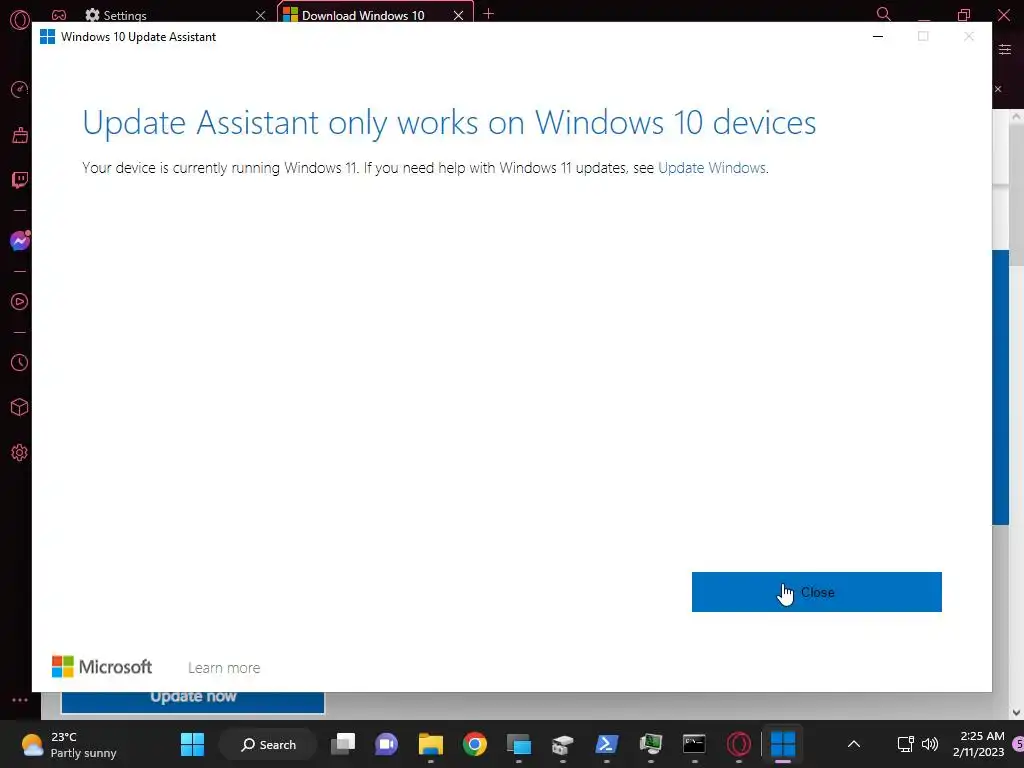Open Opera settings gear in sidebar
This screenshot has height=768, width=1024.
[x=20, y=453]
